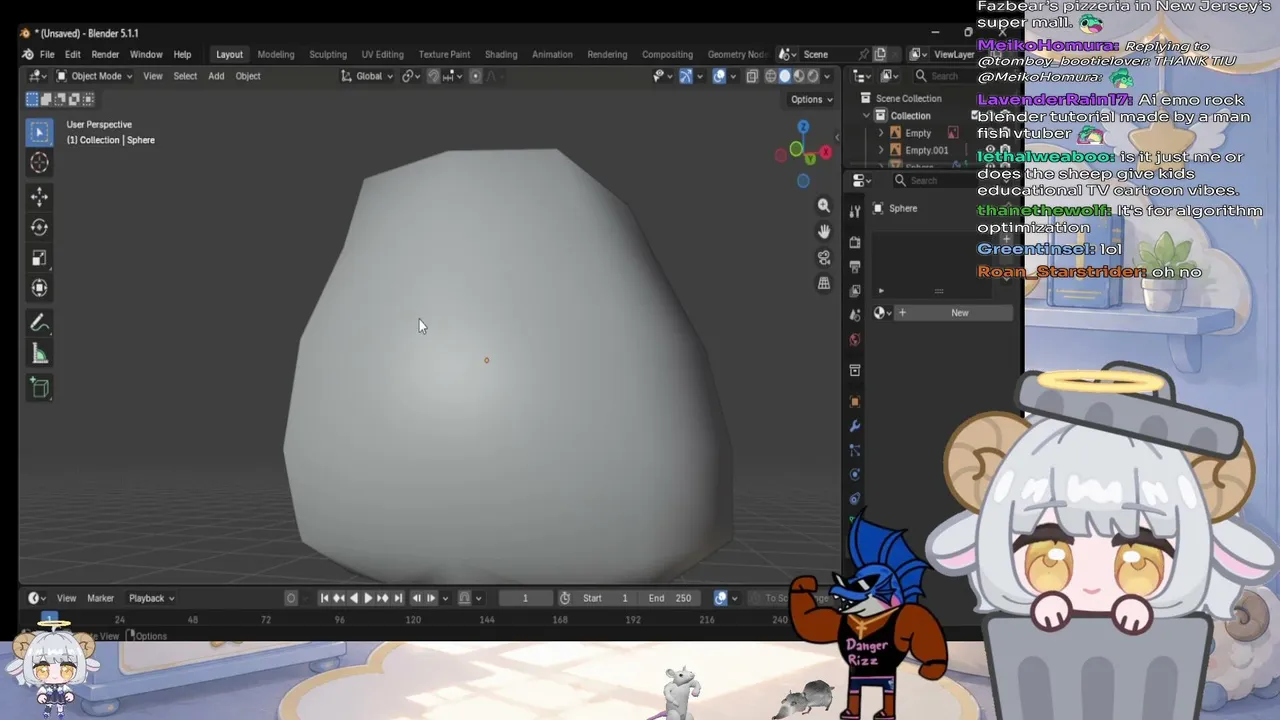Open the viewport Add menu
The image size is (1280, 720).
pos(216,76)
